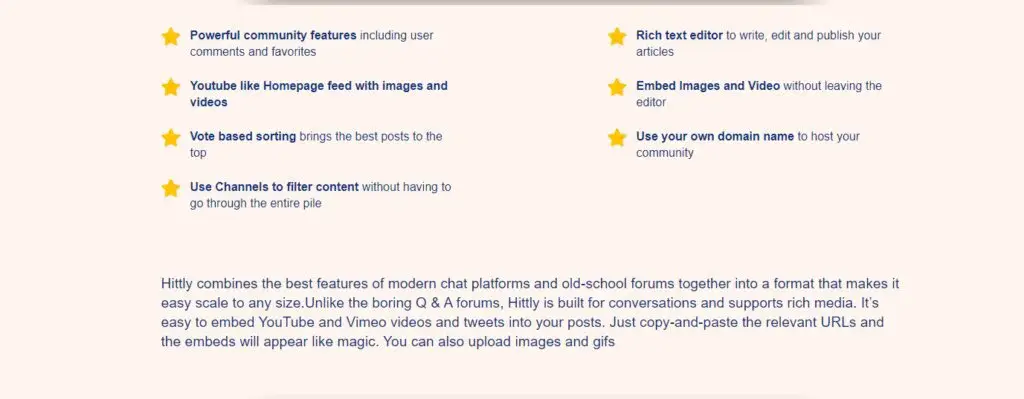
Task: Click the star next to Rich text editor
Action: coord(617,37)
